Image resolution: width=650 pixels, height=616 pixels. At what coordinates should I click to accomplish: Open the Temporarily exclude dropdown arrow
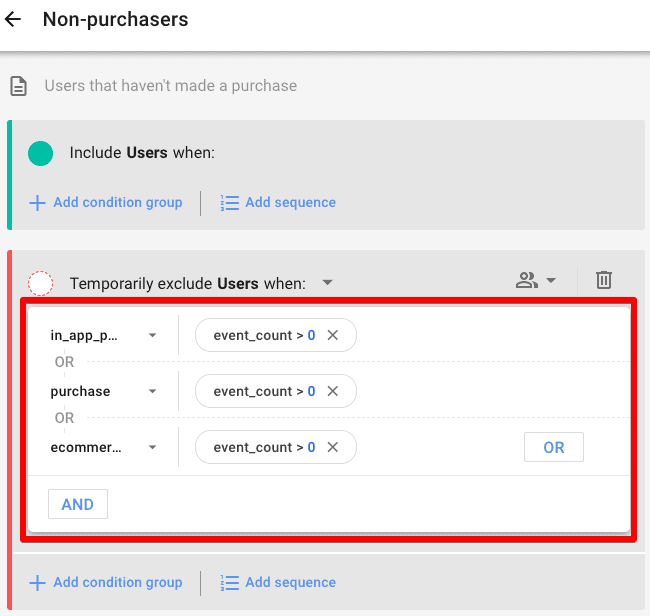tap(327, 283)
